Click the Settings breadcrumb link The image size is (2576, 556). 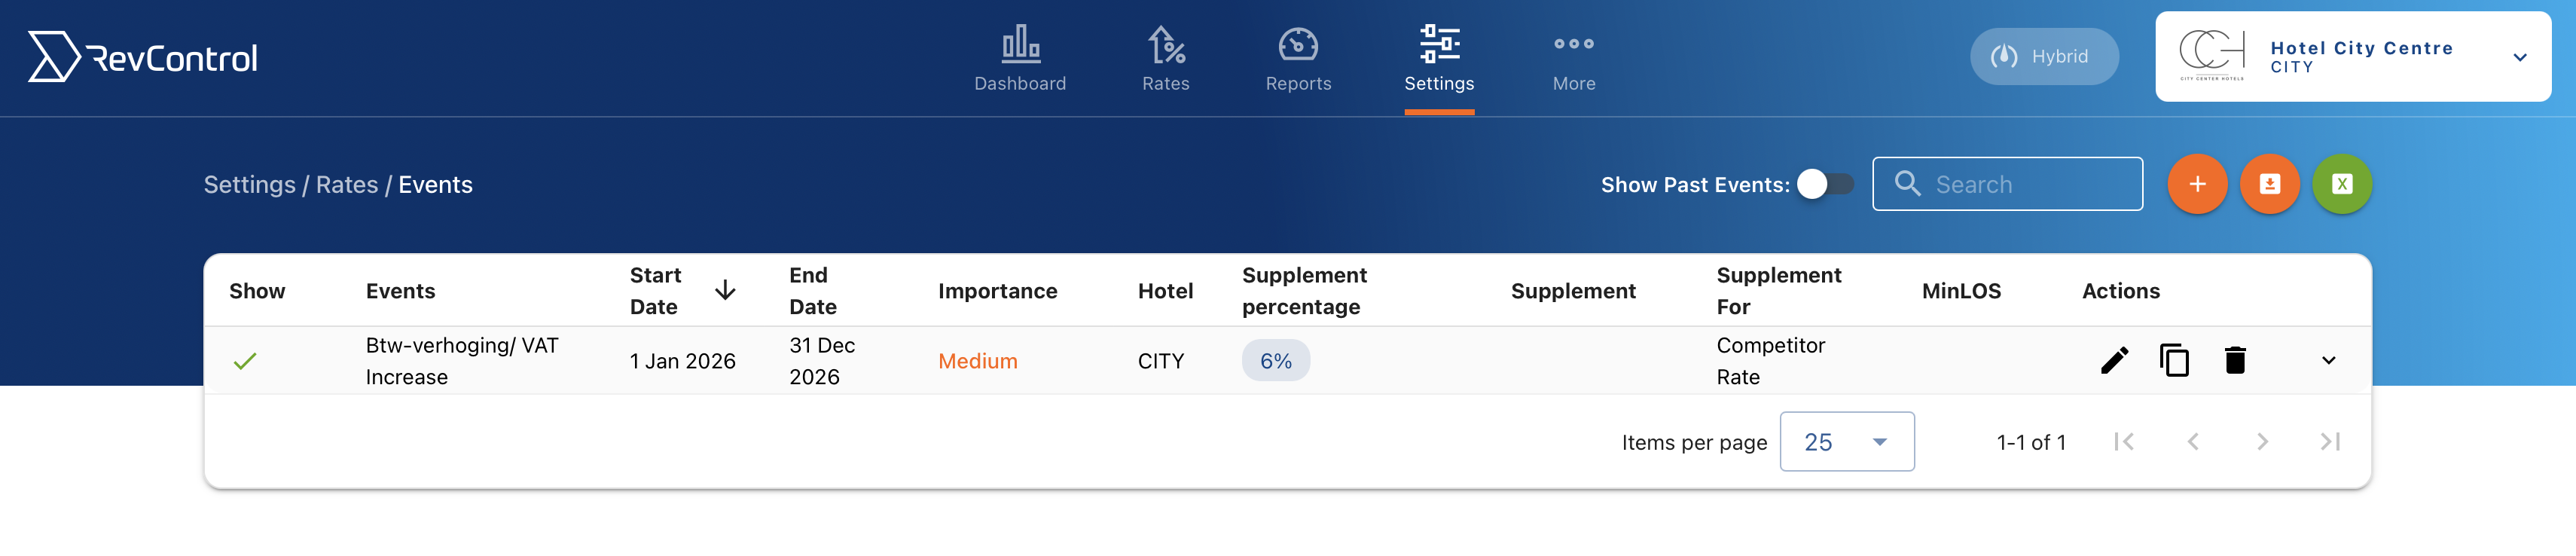(249, 185)
